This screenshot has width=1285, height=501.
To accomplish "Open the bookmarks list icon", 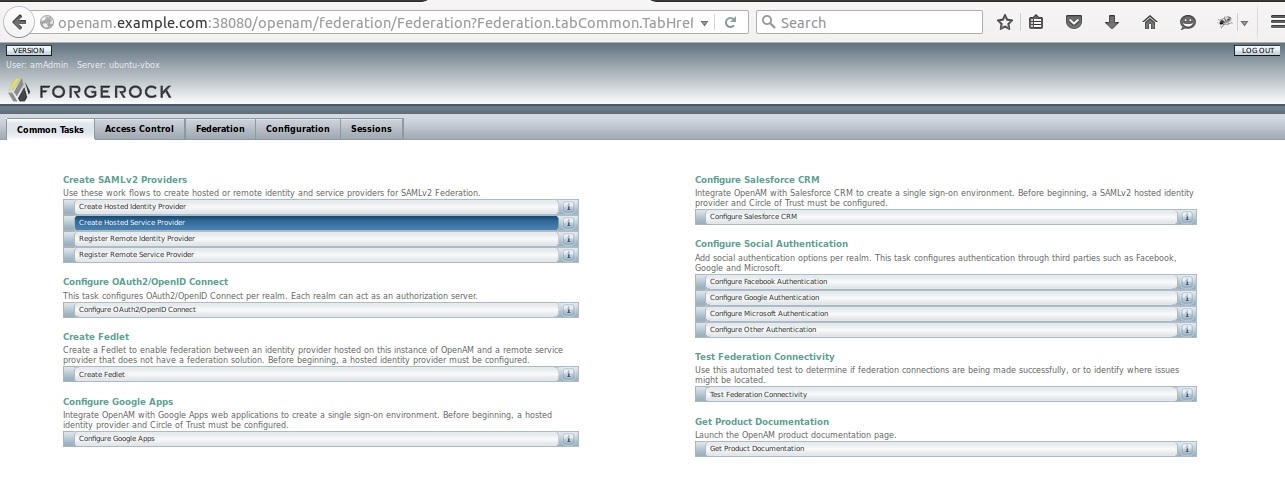I will (x=1036, y=22).
